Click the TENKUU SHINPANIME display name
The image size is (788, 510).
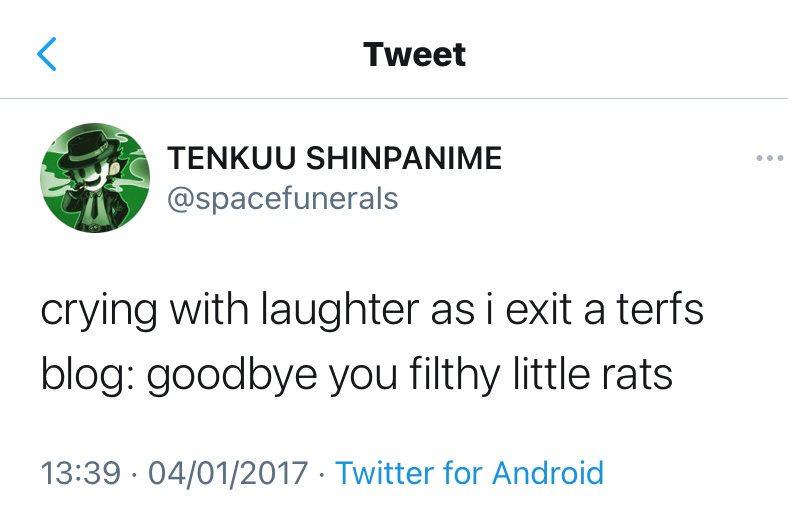click(x=334, y=158)
